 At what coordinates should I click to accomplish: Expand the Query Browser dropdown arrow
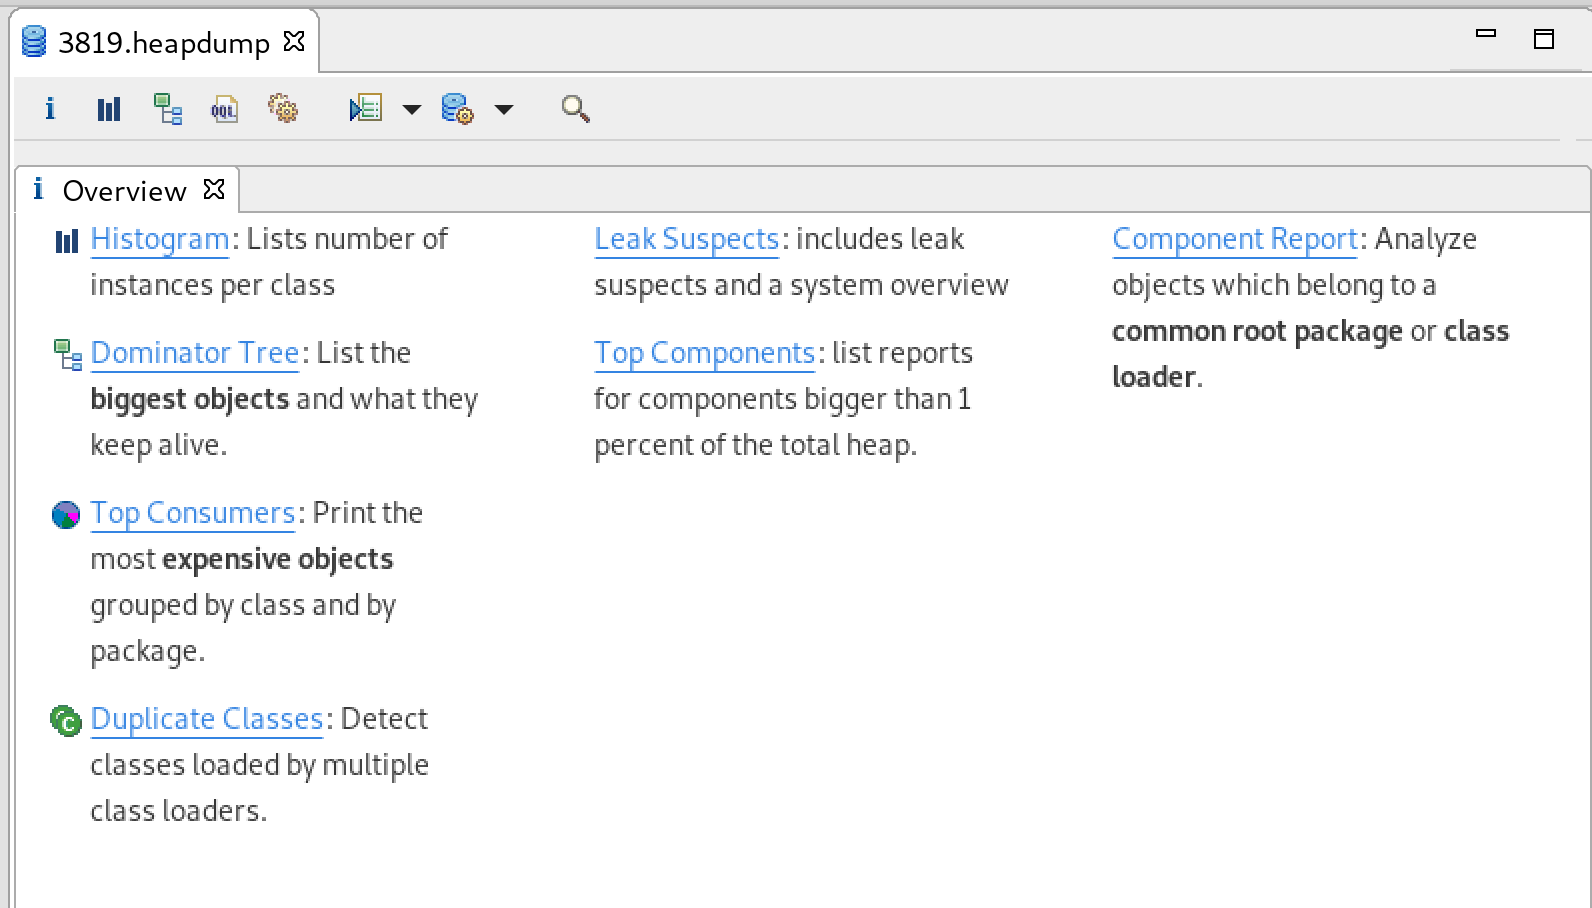click(504, 109)
